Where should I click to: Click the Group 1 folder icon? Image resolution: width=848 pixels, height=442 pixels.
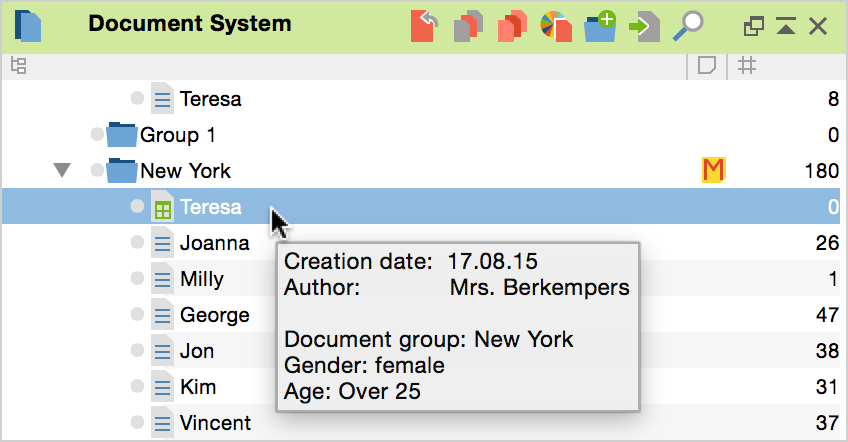[x=122, y=135]
